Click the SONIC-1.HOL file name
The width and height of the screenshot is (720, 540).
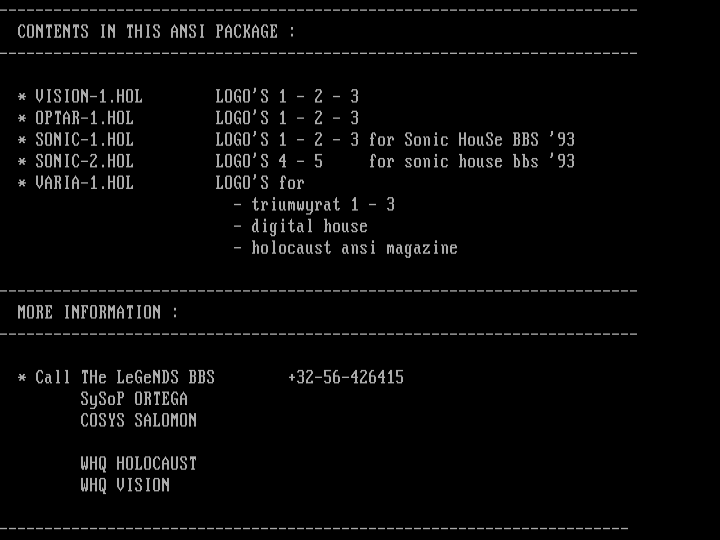coord(84,140)
